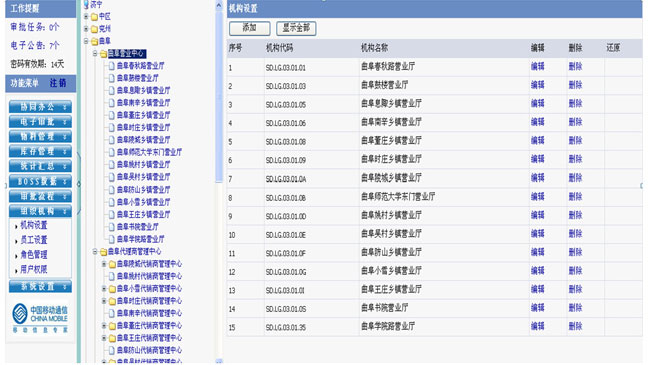Select folder icon of 曲阜营业中心
Viewport: 650px width, 365px height.
click(103, 54)
